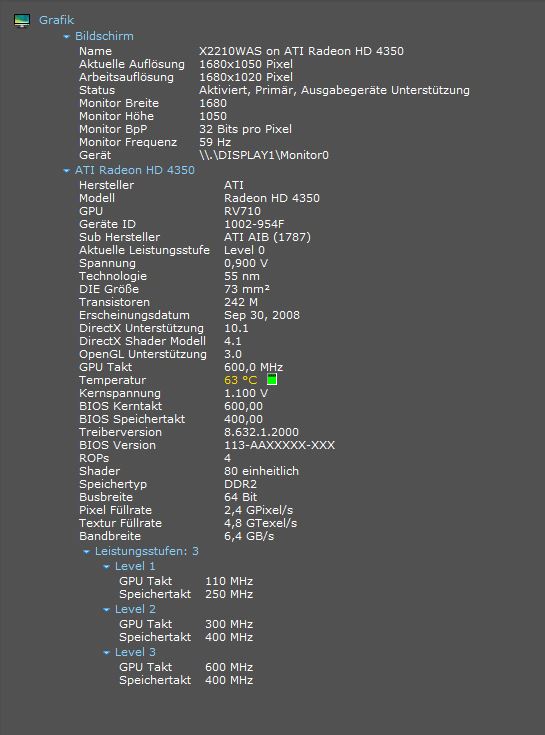545x735 pixels.
Task: Click the BIOS Kerntakt label
Action: coord(120,406)
